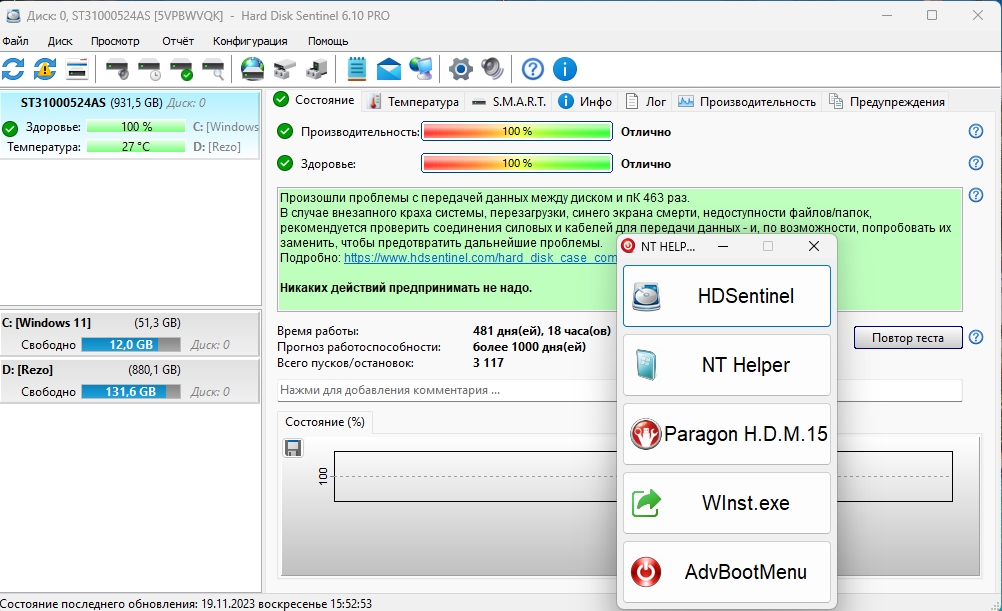Click the refresh icon with warning sign
Viewport: 1002px width, 611px height.
coord(45,69)
